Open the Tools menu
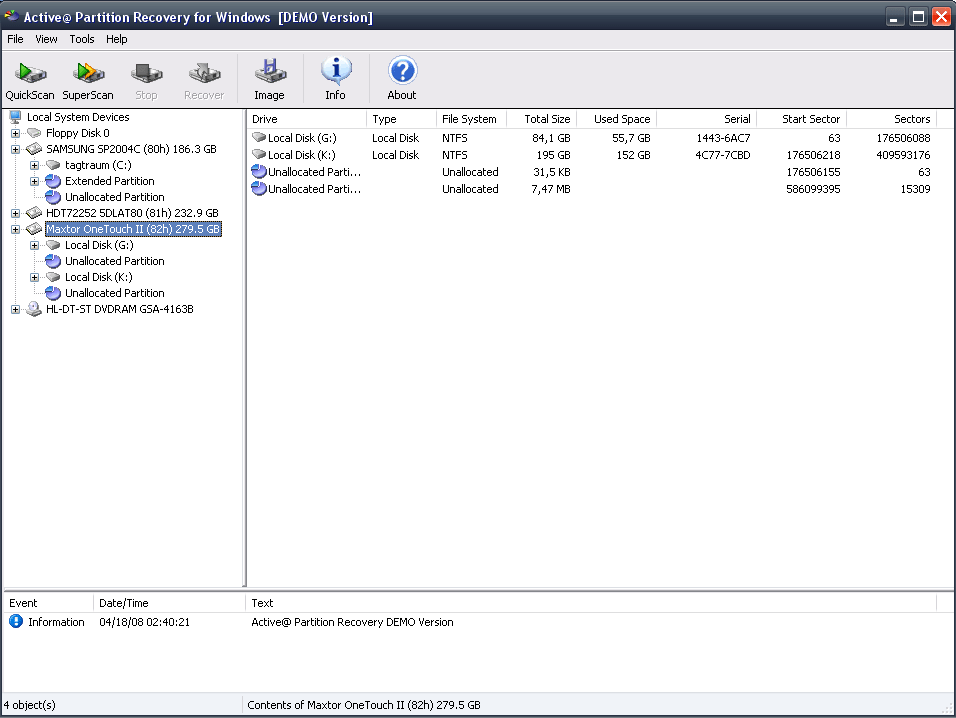 [x=82, y=39]
